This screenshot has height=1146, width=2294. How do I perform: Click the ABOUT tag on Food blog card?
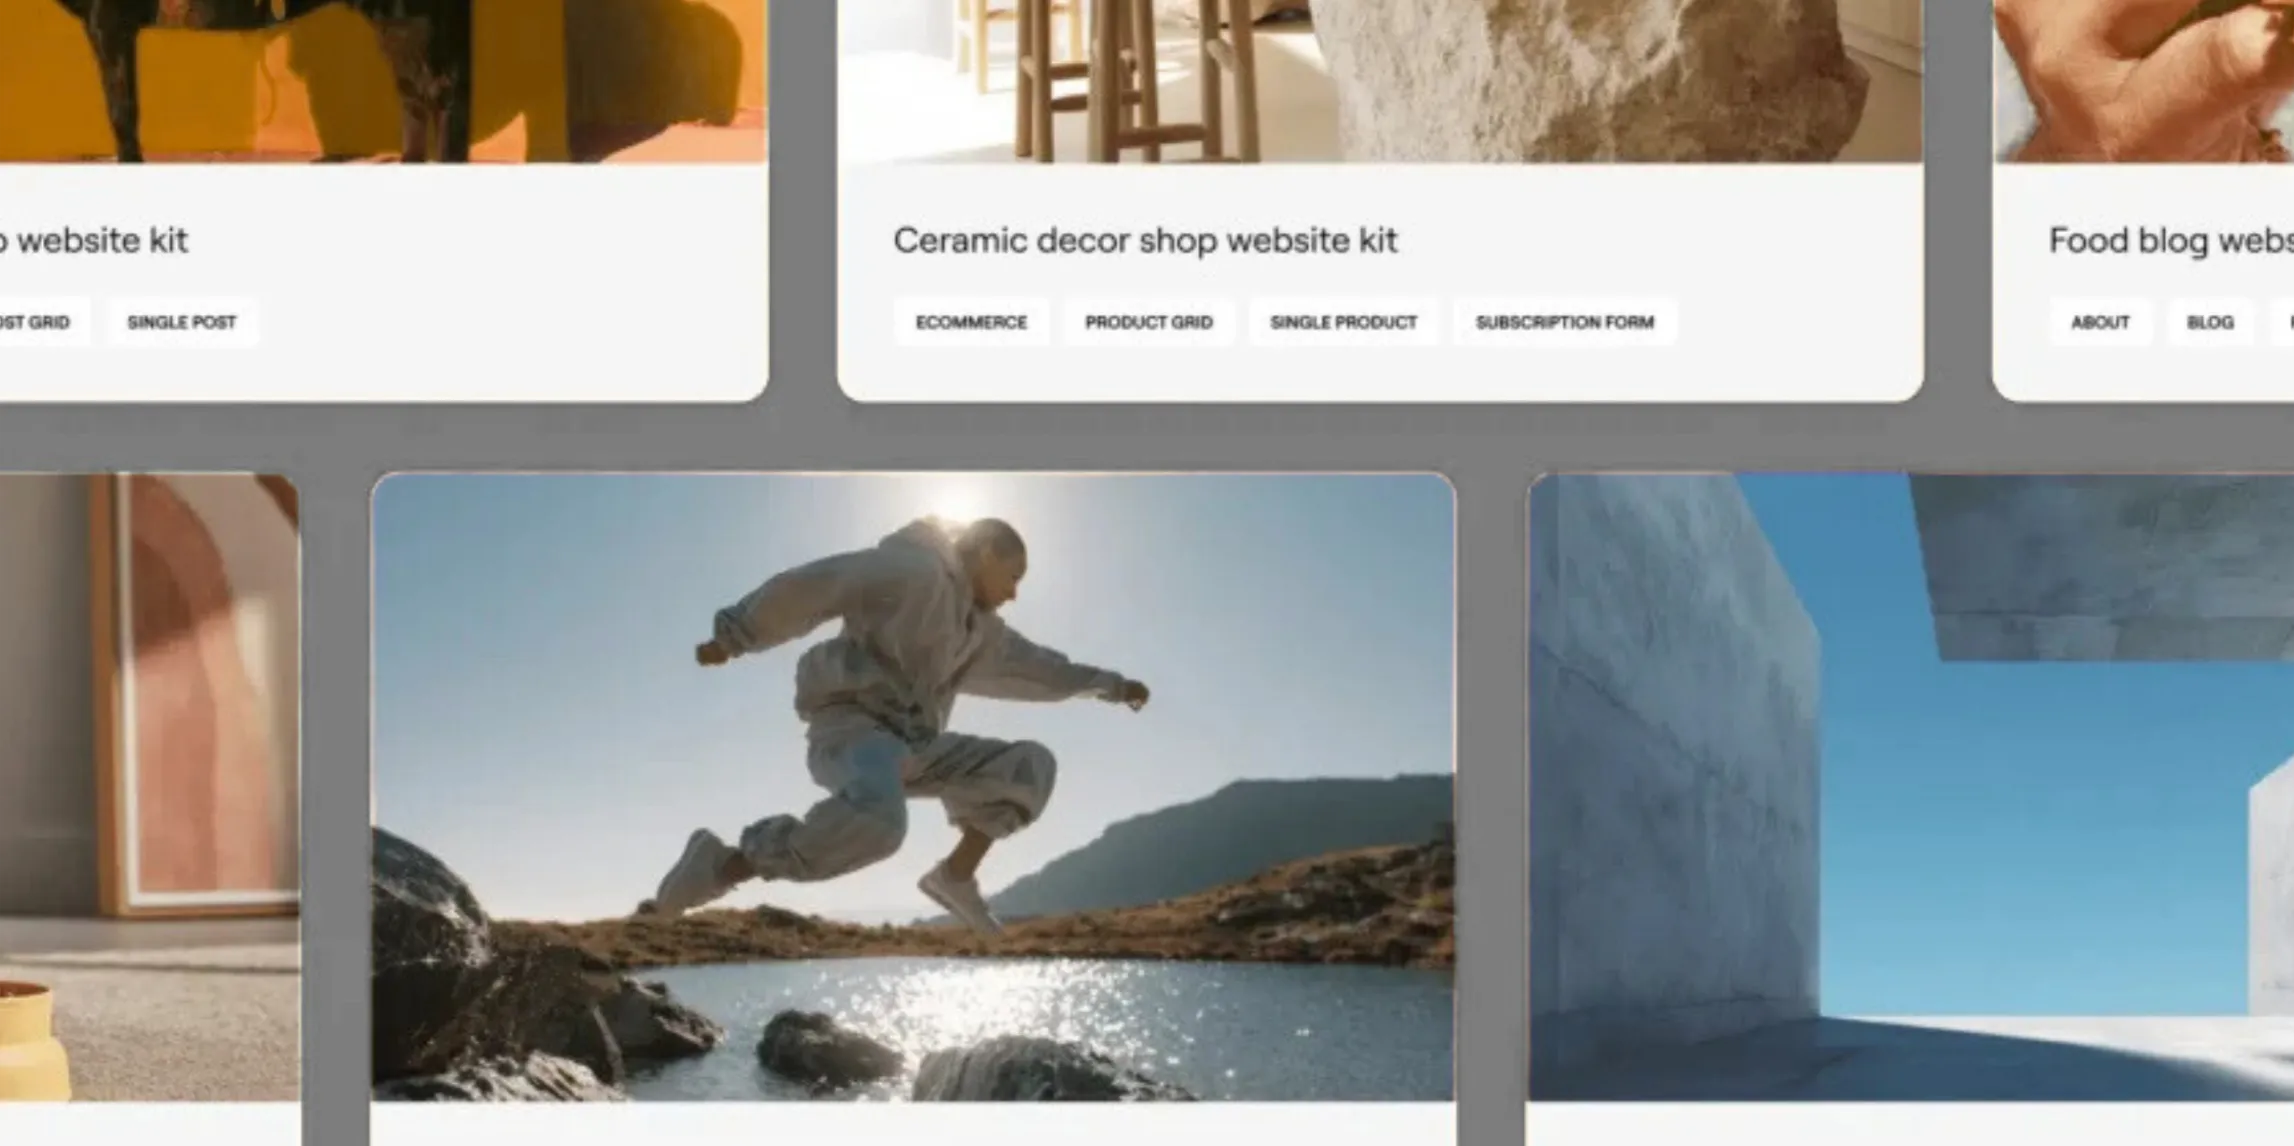point(2099,322)
